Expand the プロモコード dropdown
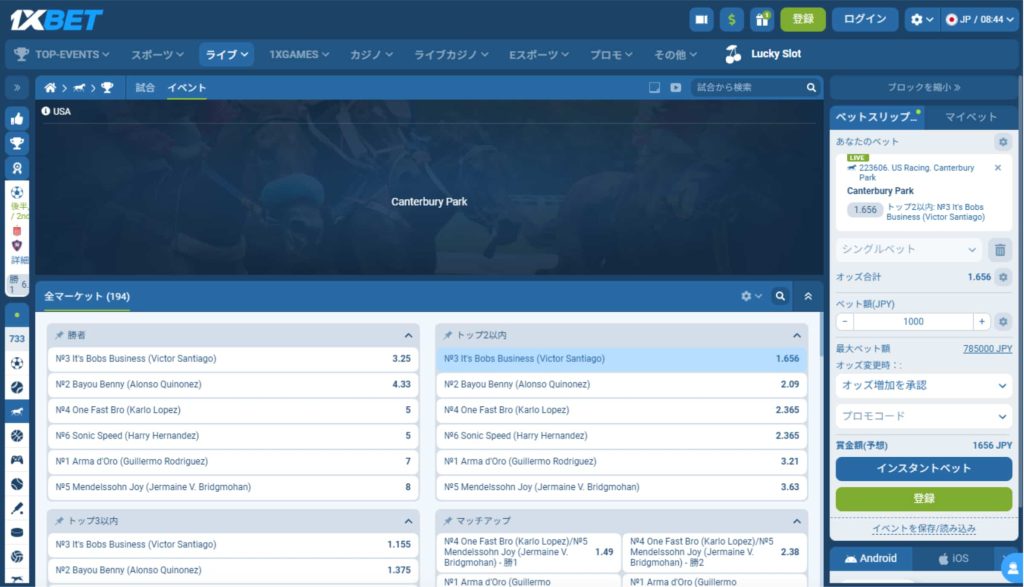The image size is (1024, 587). click(x=923, y=416)
